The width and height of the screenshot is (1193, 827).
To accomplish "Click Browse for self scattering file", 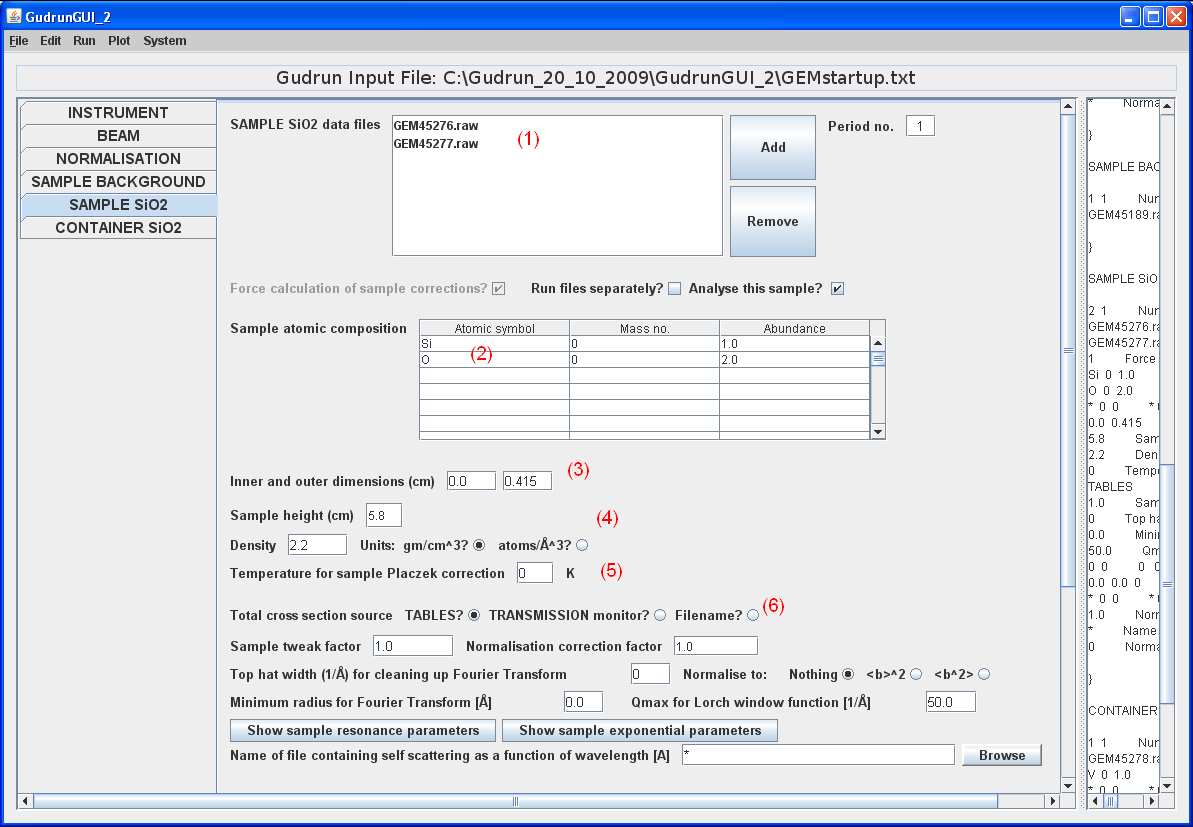I will pos(1001,755).
